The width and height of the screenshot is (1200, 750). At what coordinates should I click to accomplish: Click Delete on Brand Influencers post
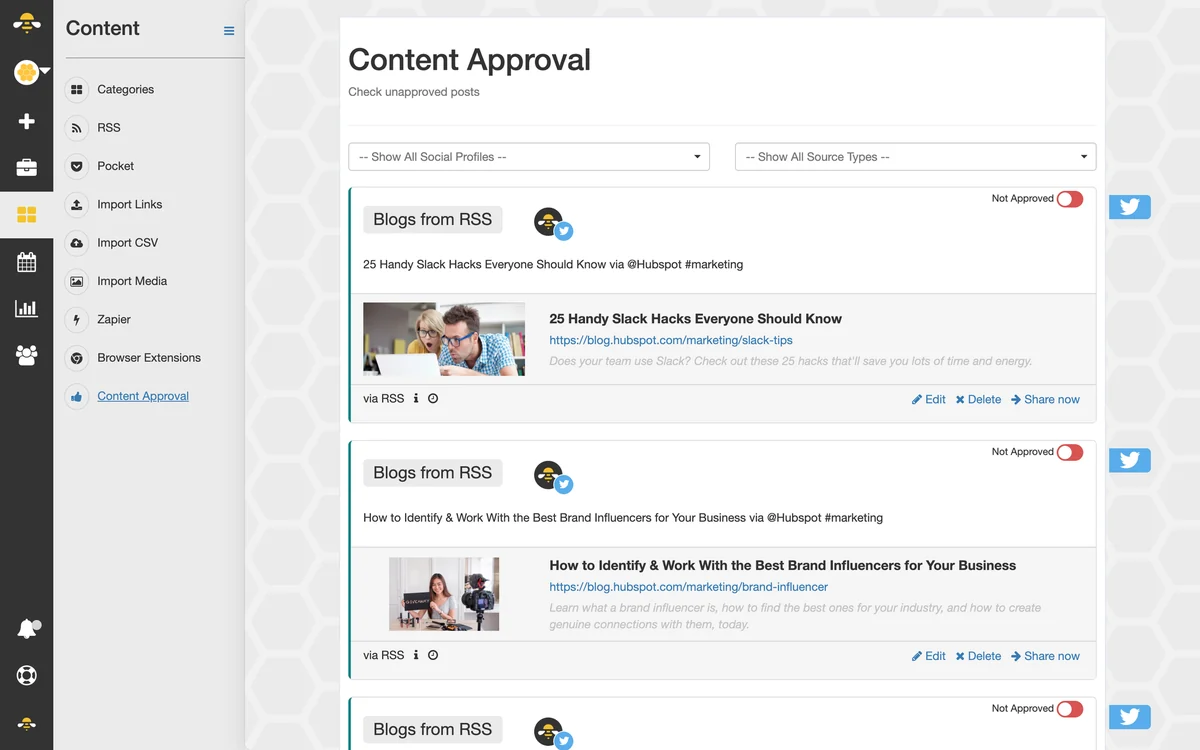click(x=978, y=656)
